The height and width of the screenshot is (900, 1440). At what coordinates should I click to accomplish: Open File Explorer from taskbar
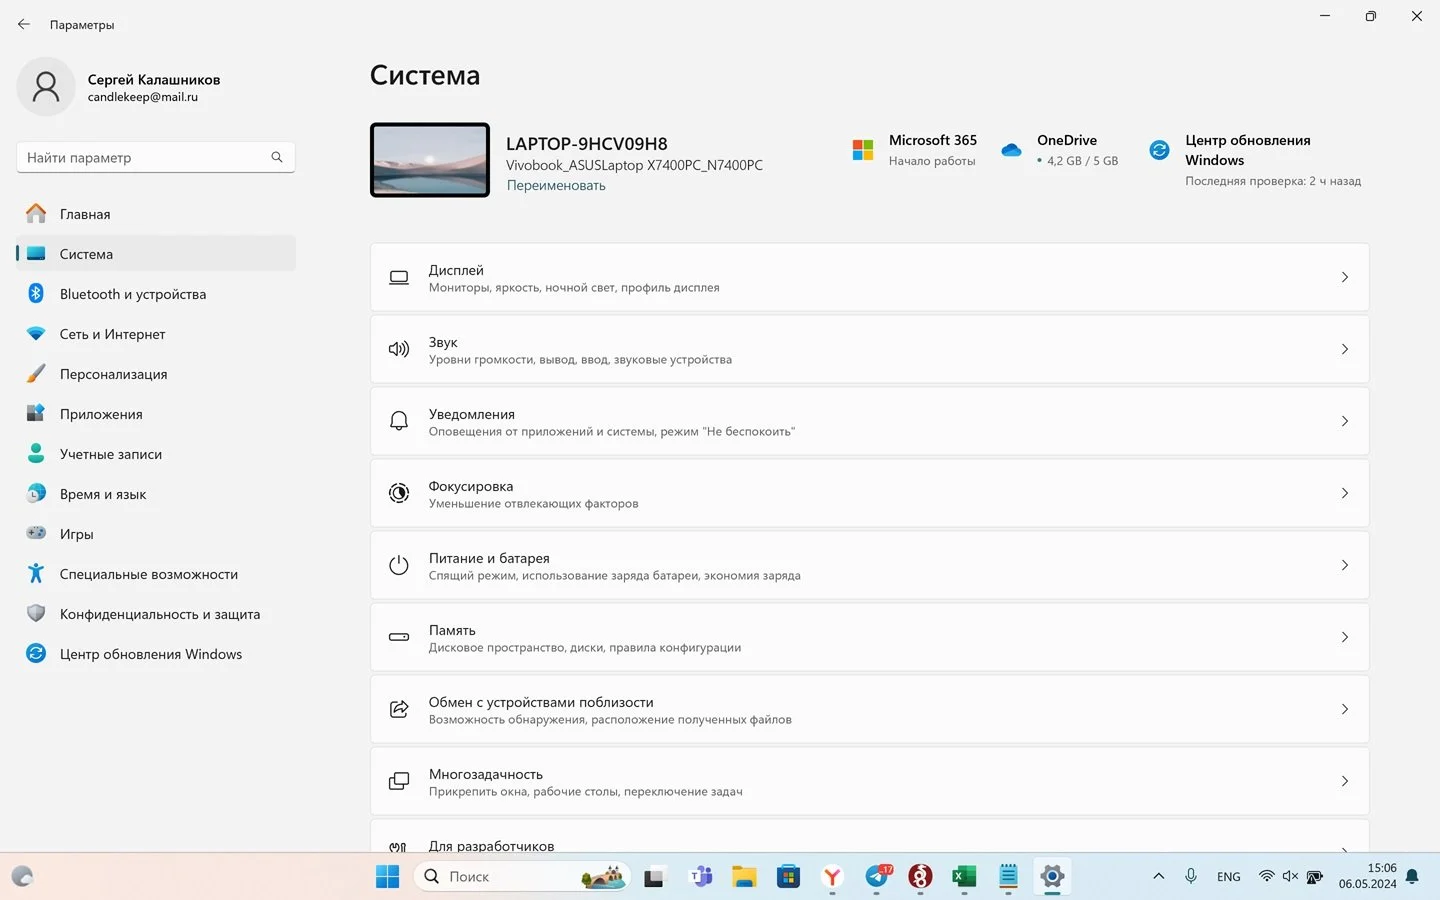(744, 877)
